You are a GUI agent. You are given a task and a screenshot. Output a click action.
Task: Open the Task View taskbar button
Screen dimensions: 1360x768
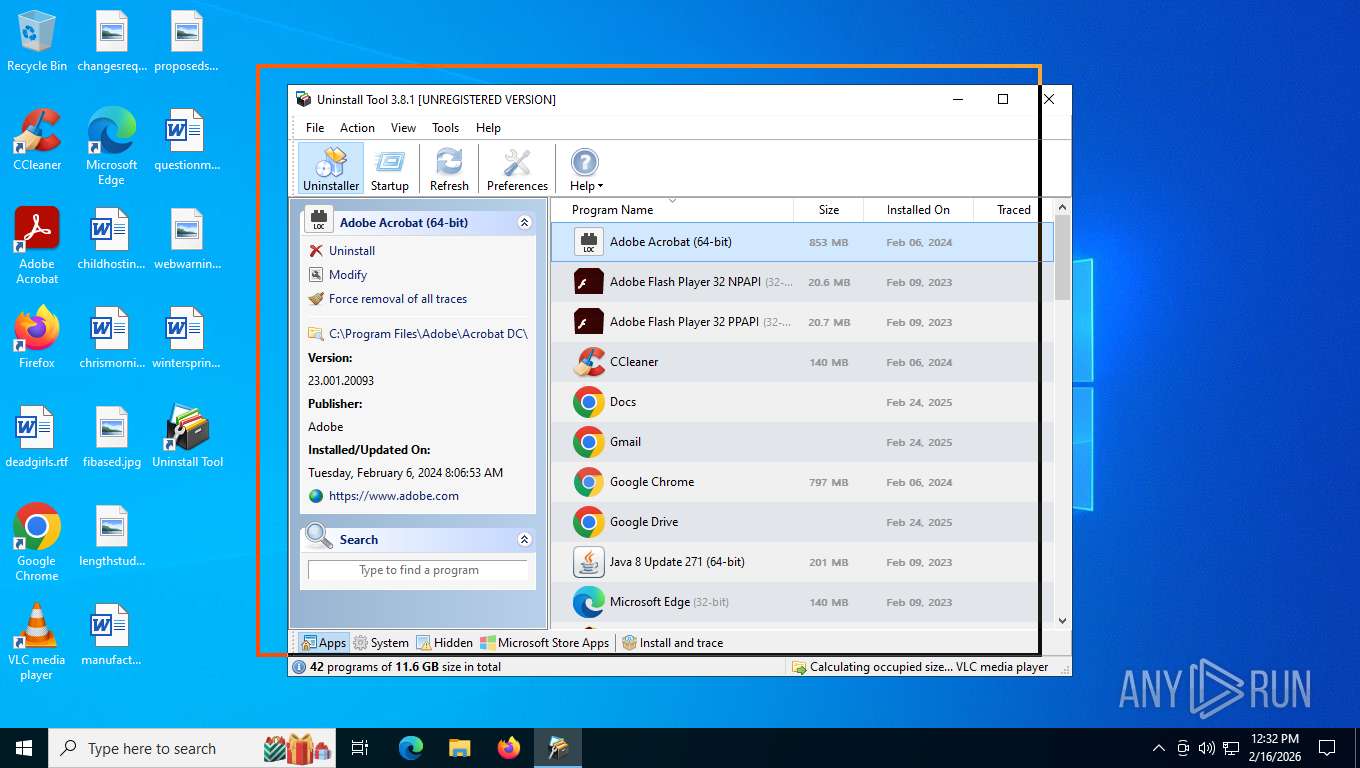pyautogui.click(x=360, y=748)
